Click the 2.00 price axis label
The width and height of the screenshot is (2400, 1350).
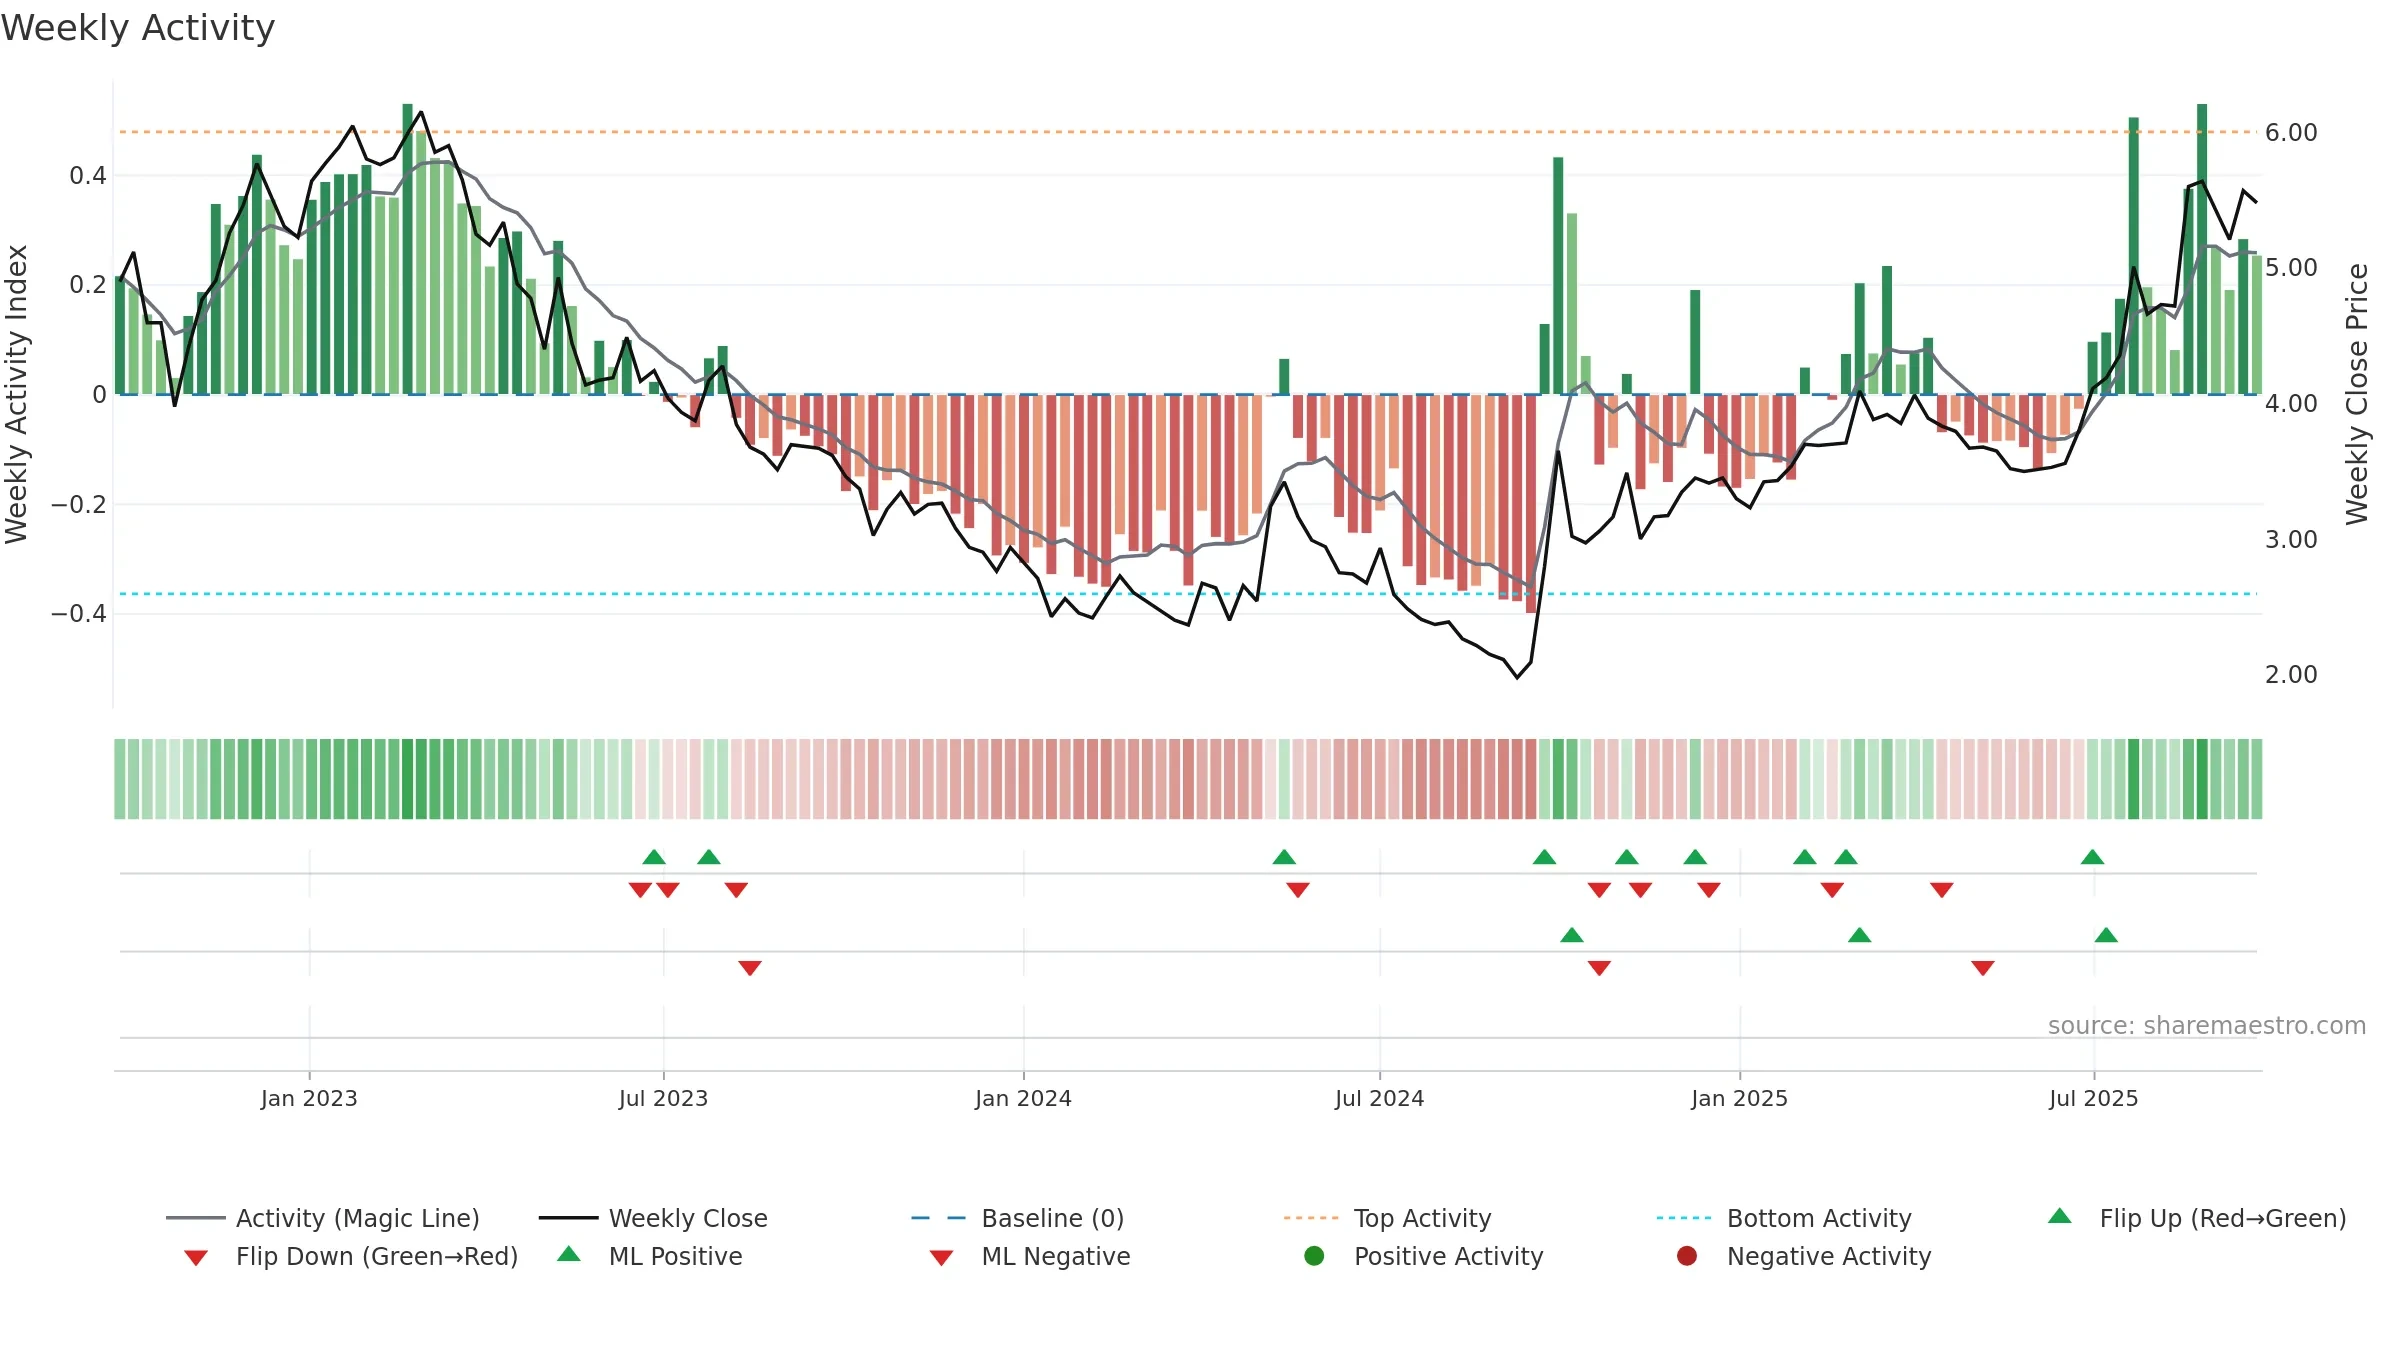[x=2291, y=675]
